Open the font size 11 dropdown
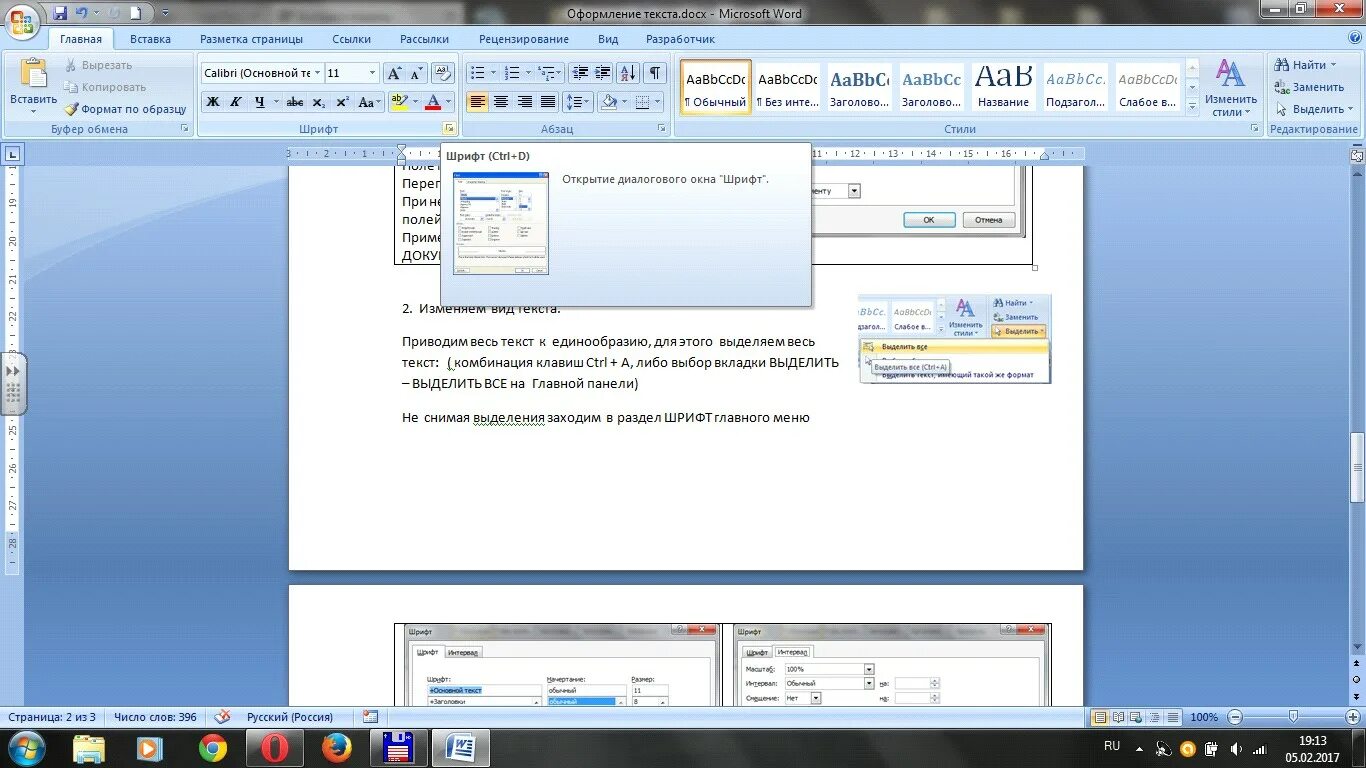Screen dimensions: 1366x768 (373, 73)
